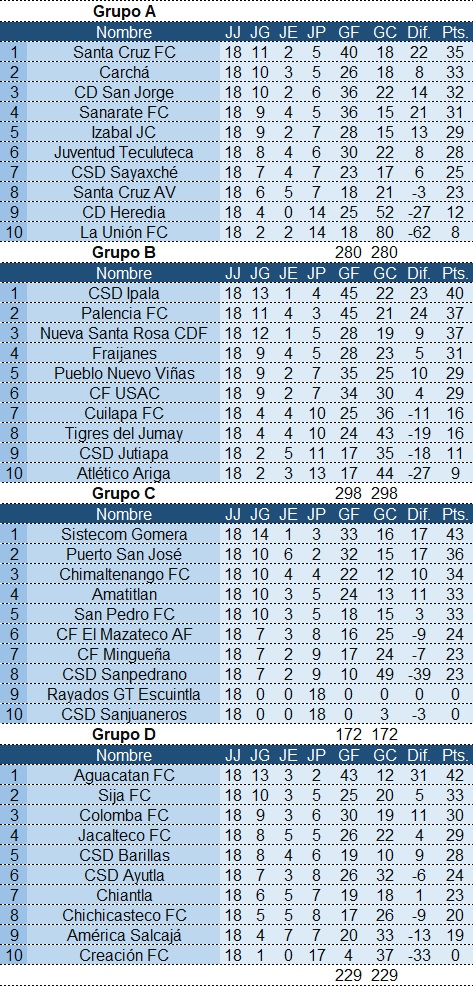Select the Grupo B Nombre column header
Screen dimensions: 473x986
coord(124,274)
